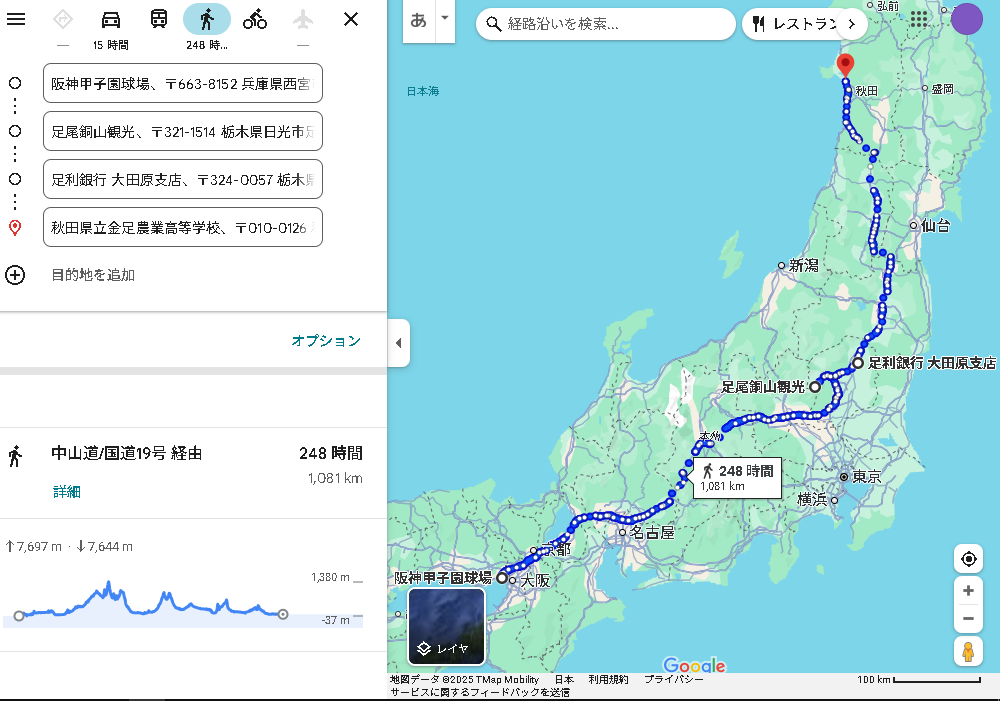Open 詳細 for the walking route
Viewport: 1000px width, 701px height.
[x=66, y=492]
